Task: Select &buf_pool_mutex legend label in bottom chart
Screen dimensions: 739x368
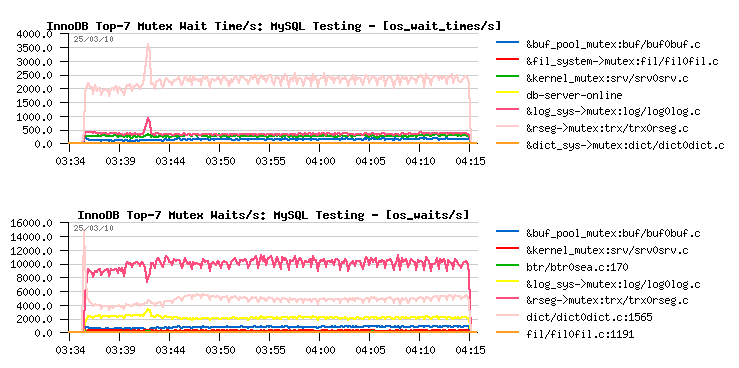Action: (x=613, y=234)
